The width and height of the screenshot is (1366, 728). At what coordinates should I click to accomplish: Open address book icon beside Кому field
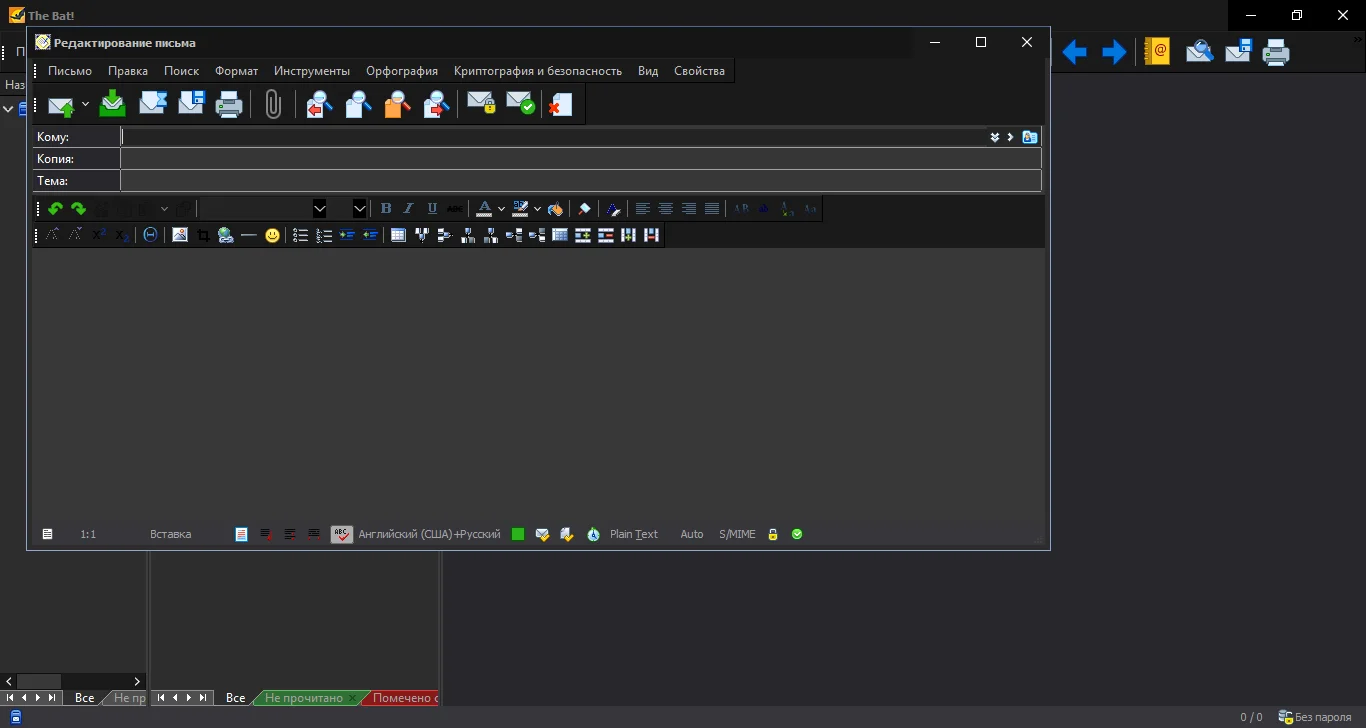[1029, 137]
